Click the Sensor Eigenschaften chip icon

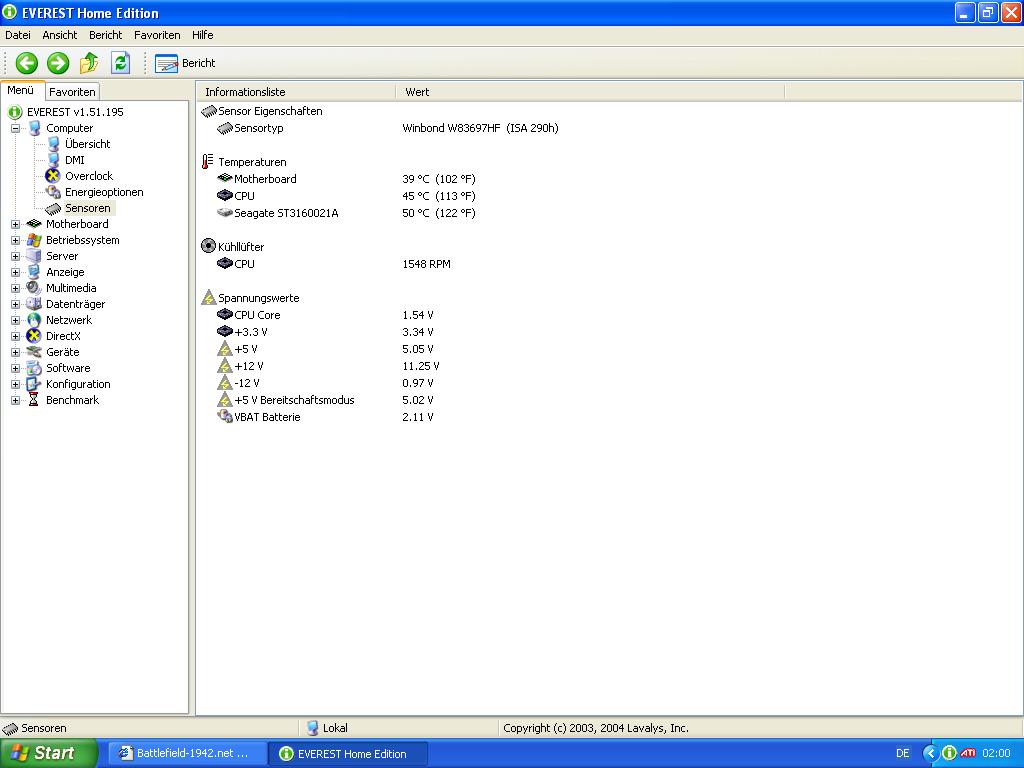tap(209, 112)
